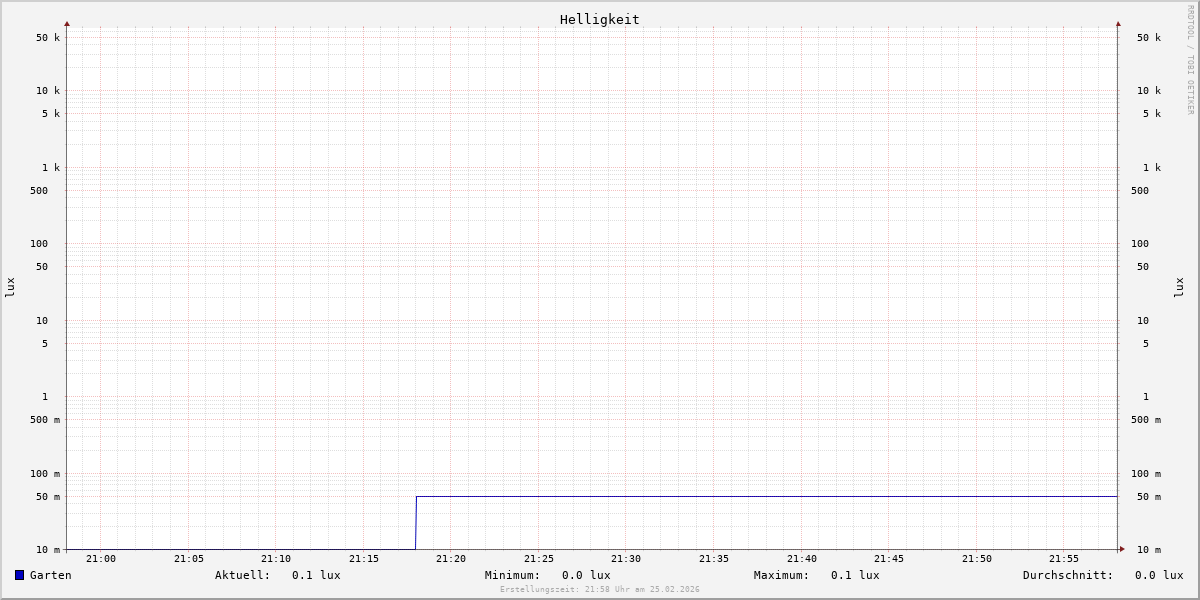Screen dimensions: 1200x600
Task: Click the "500 m" label on left axis
Action: tap(45, 420)
